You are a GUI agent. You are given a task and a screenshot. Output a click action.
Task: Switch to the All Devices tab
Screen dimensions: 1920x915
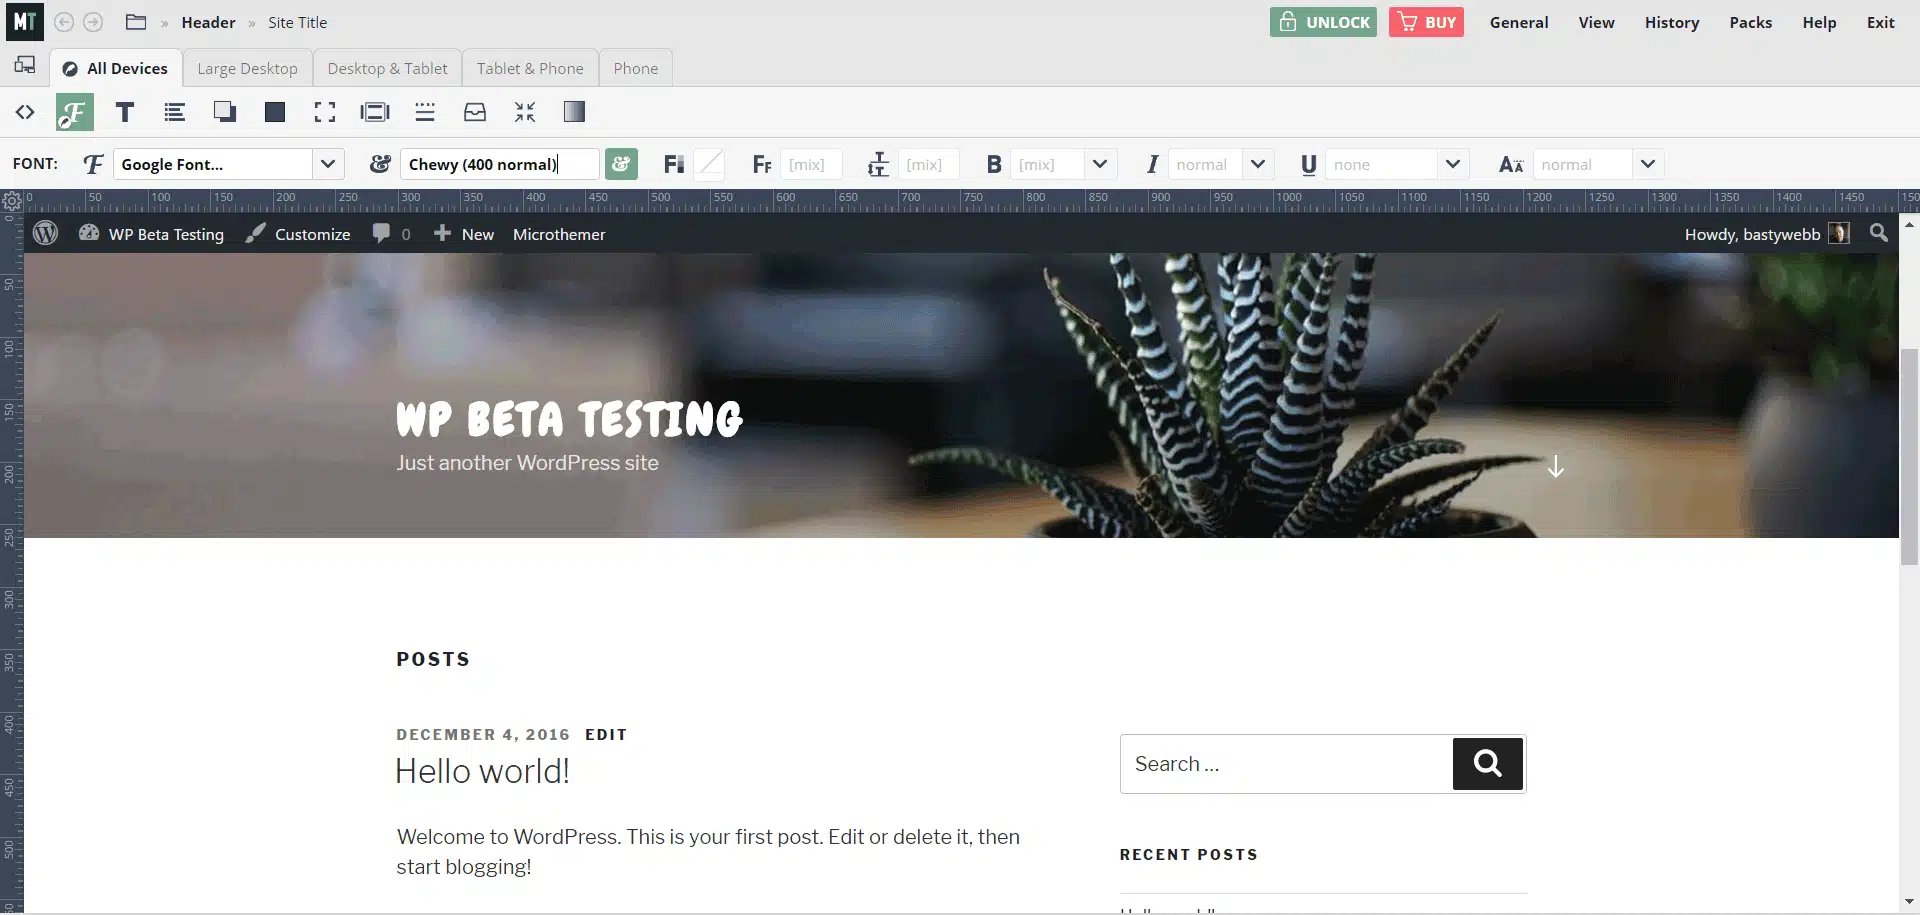click(x=116, y=68)
